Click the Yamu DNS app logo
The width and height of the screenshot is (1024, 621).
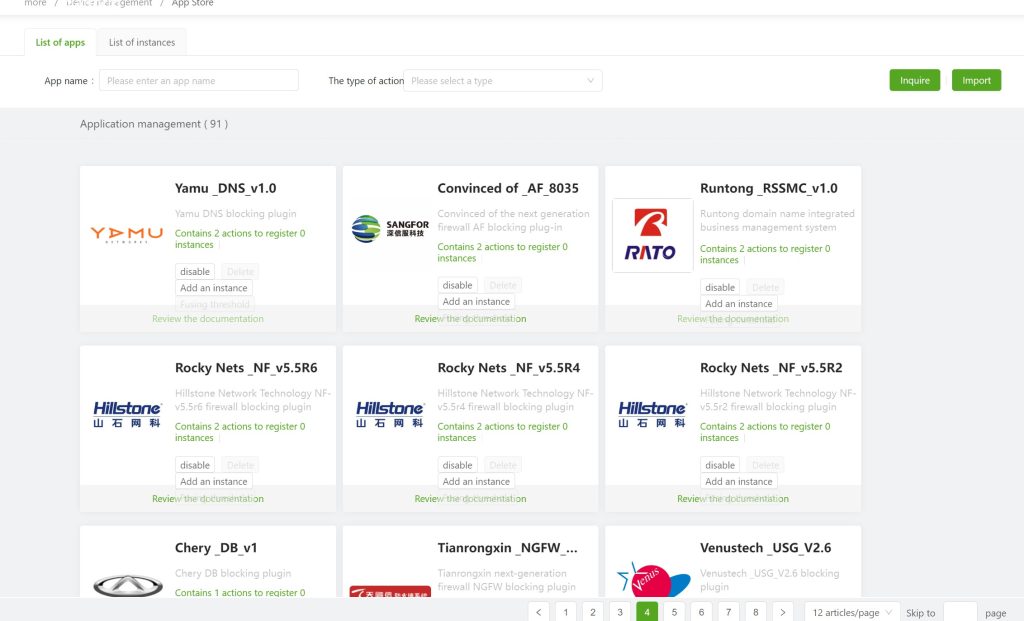pyautogui.click(x=127, y=234)
